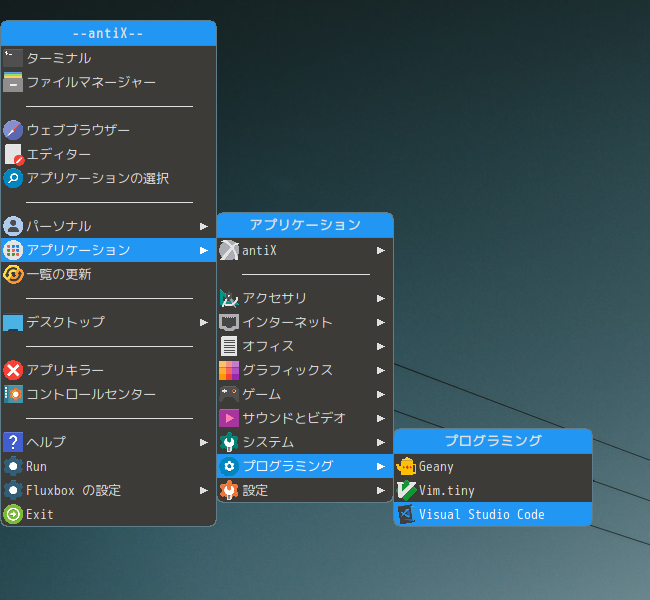Expand the グラフィックス submenu arrow
650x600 pixels.
381,370
